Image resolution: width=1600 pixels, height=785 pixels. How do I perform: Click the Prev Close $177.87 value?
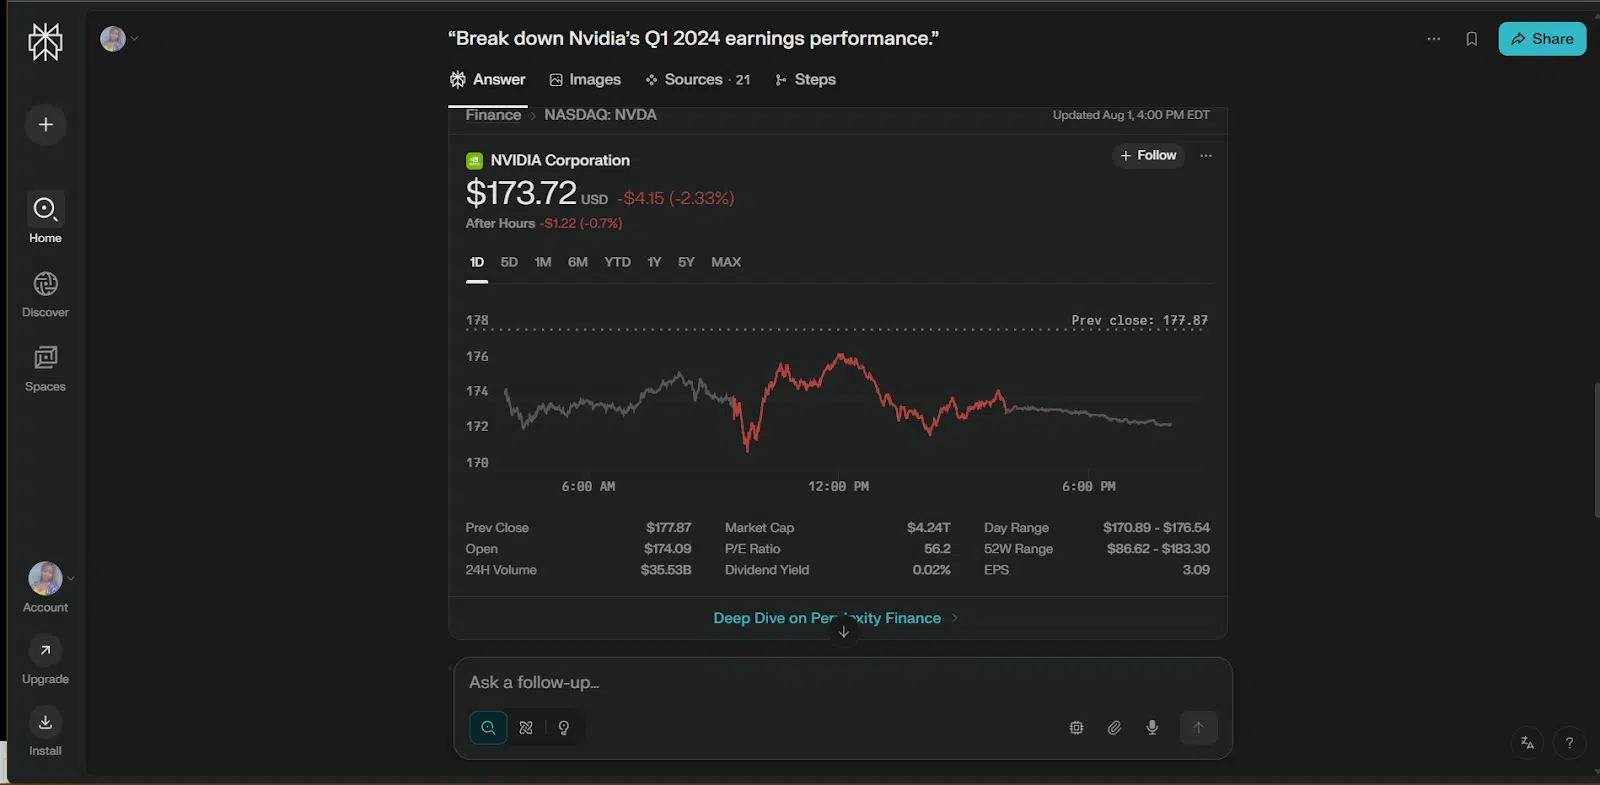tap(668, 528)
